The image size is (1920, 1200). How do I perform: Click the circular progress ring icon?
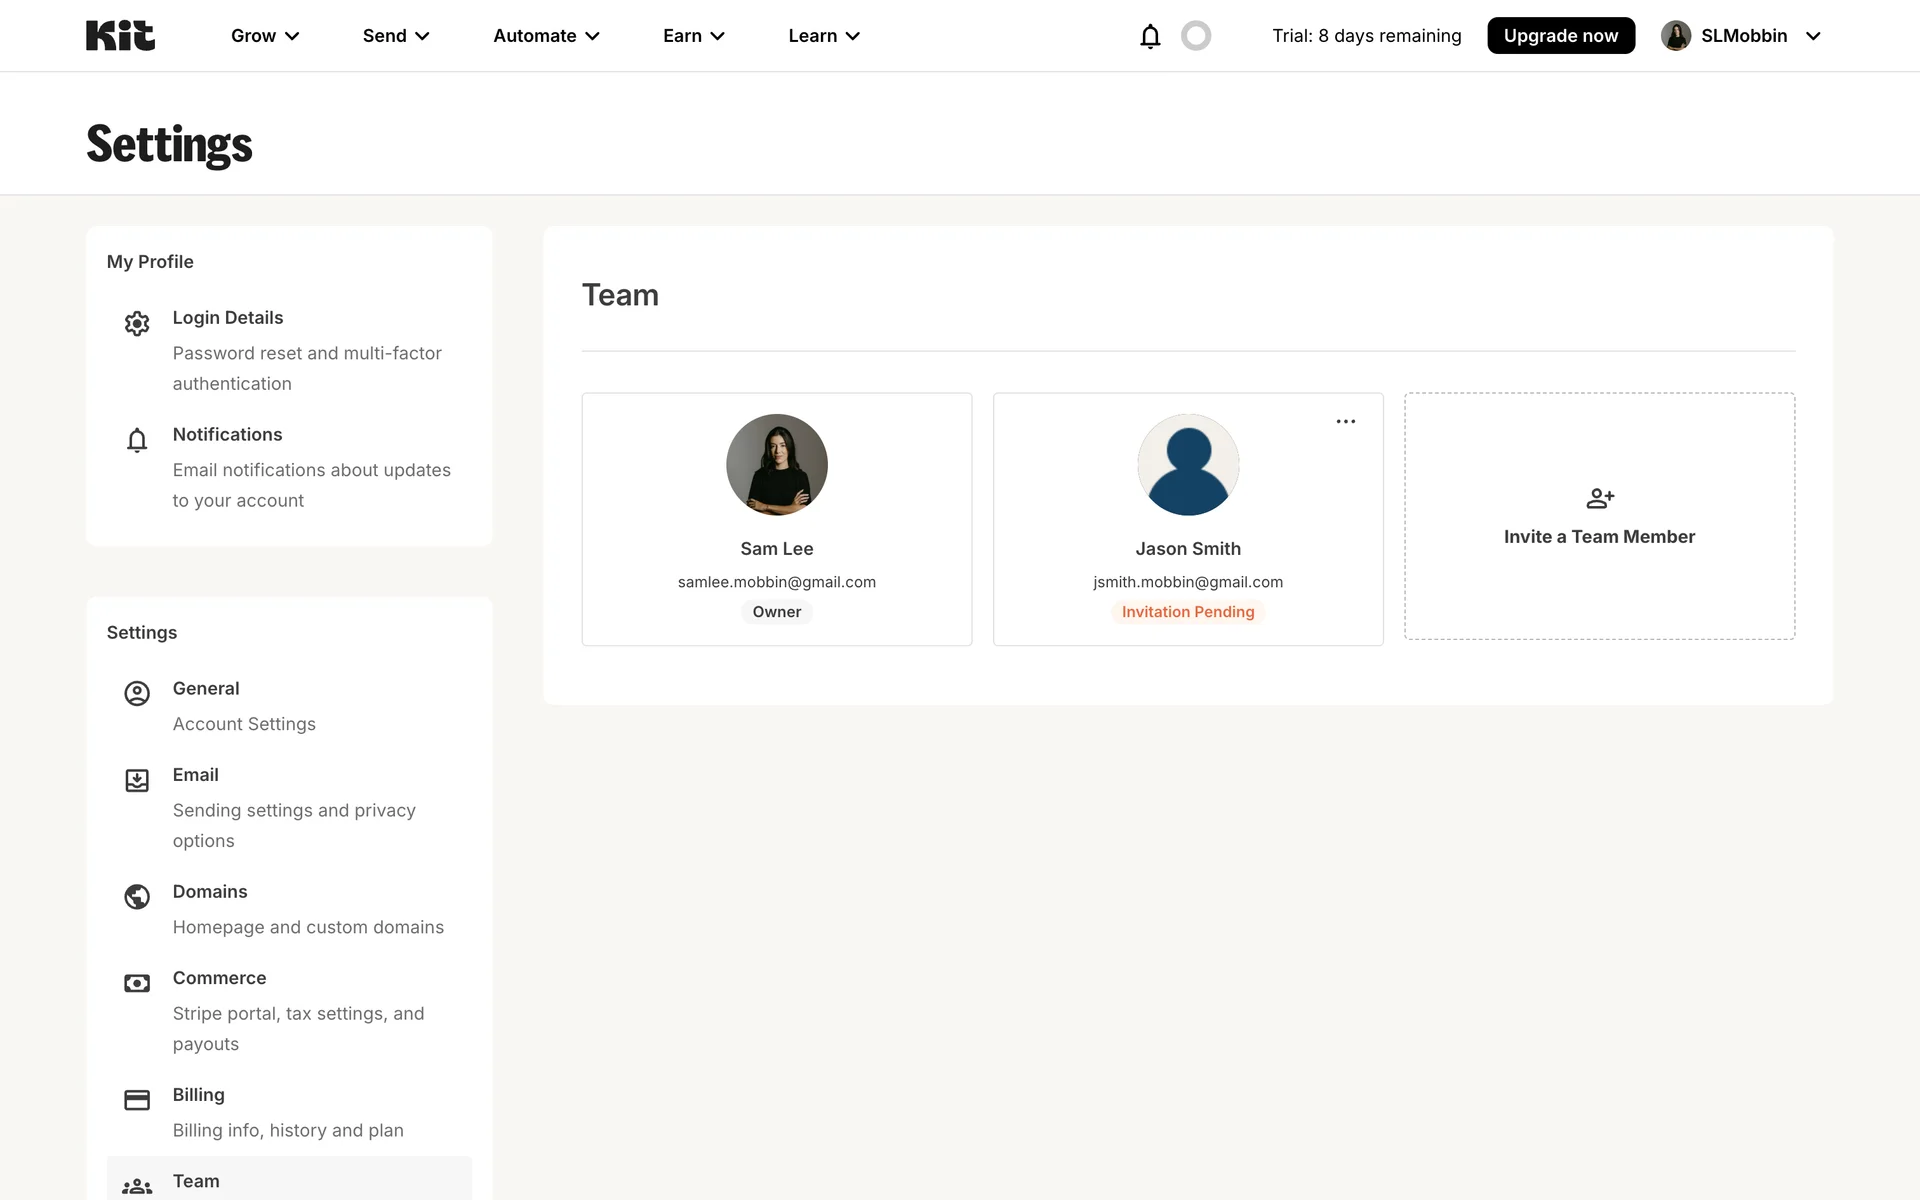pos(1196,36)
